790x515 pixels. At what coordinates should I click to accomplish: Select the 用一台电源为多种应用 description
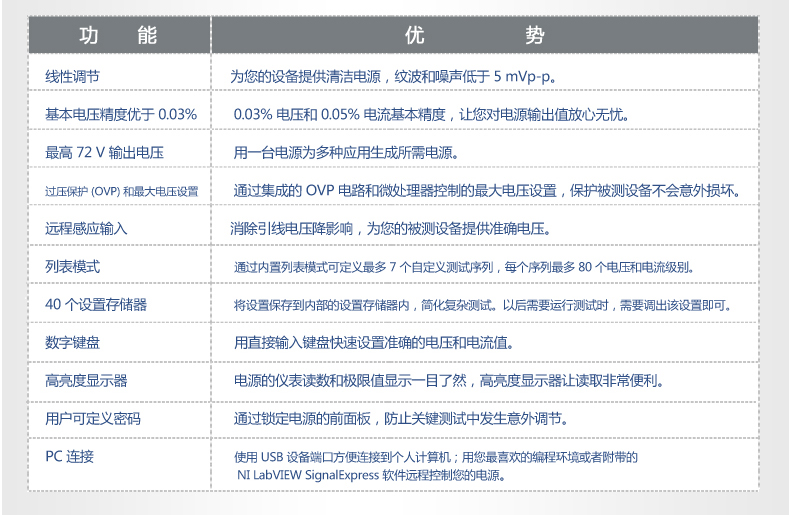[x=346, y=153]
